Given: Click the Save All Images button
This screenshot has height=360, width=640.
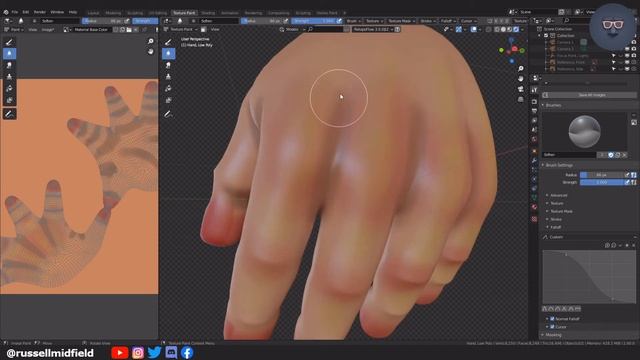Looking at the screenshot, I should pos(589,95).
